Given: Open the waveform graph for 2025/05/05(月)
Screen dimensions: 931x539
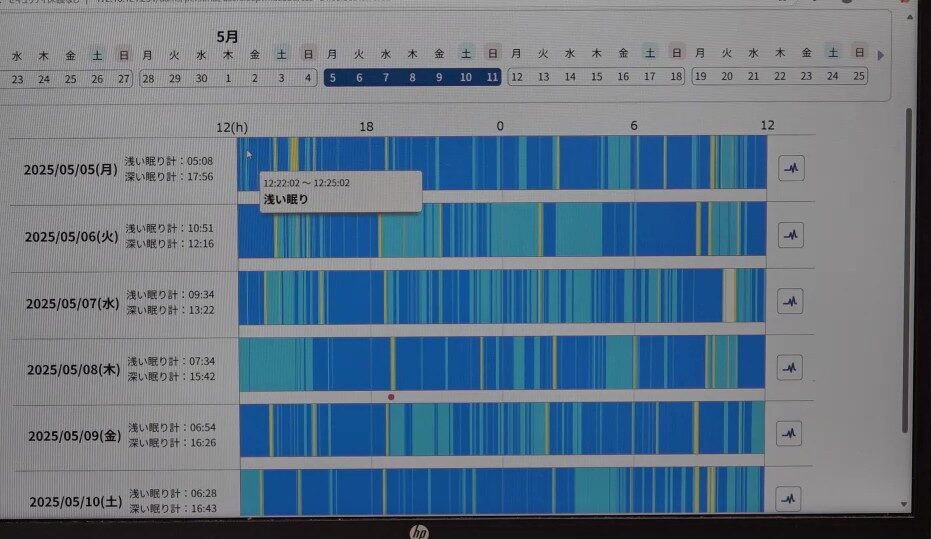Looking at the screenshot, I should tap(790, 169).
